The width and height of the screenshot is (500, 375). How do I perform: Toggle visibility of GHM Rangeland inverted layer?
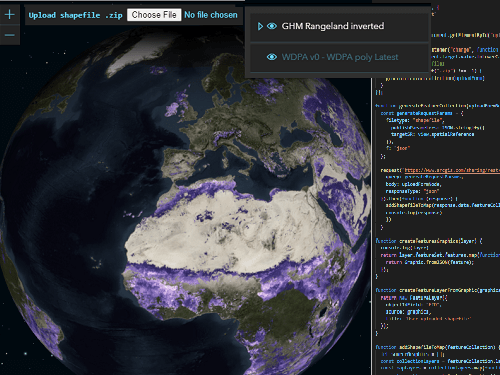(x=272, y=26)
